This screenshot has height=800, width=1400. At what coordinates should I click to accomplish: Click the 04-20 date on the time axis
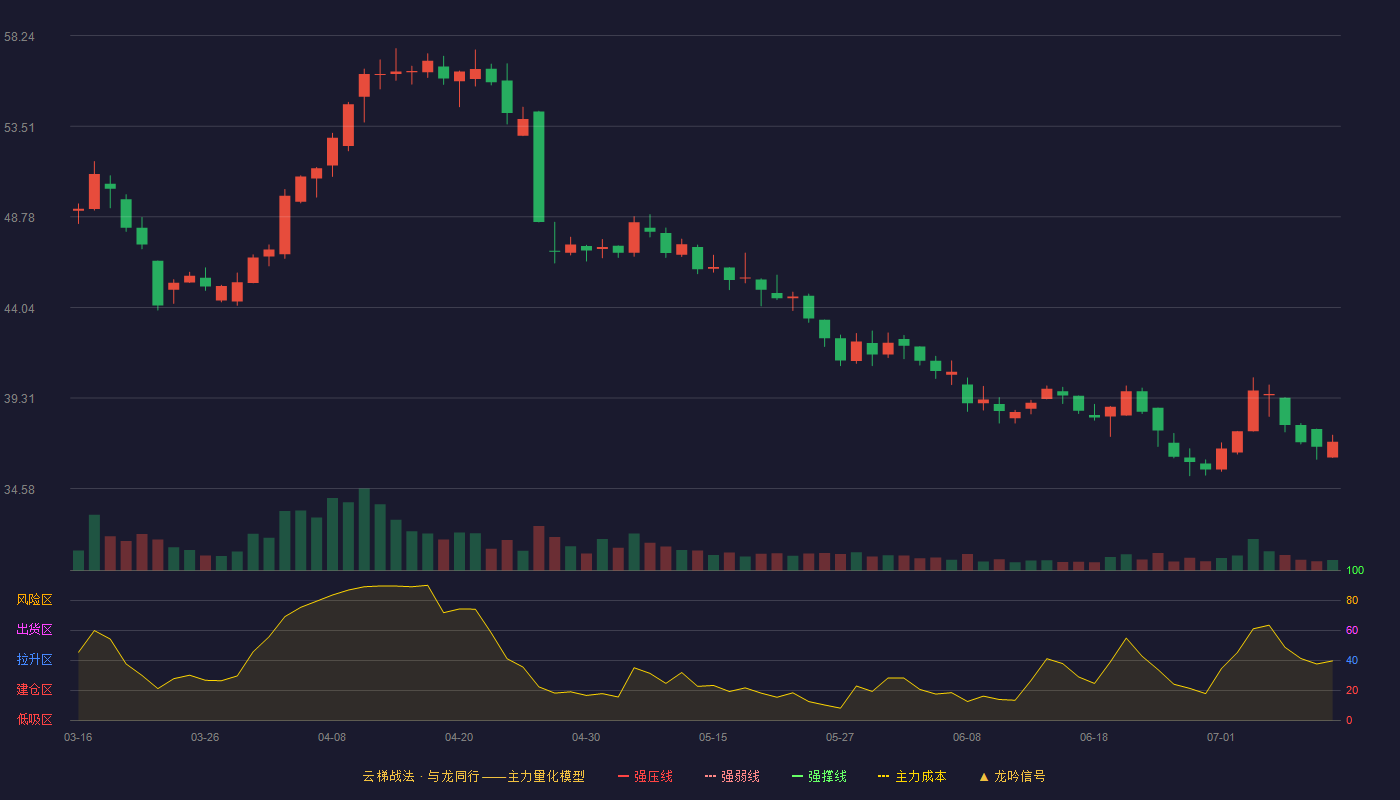click(459, 737)
